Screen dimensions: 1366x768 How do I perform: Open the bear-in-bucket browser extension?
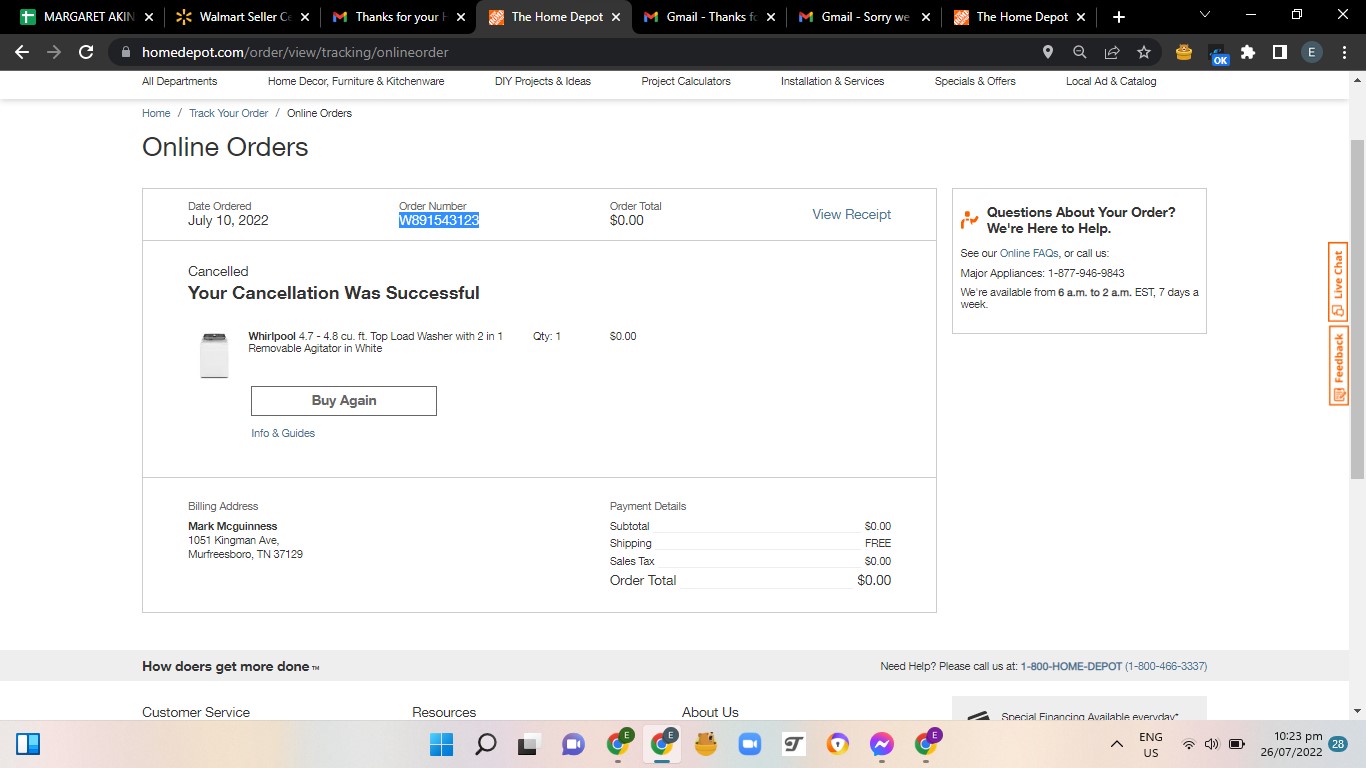pos(1184,52)
